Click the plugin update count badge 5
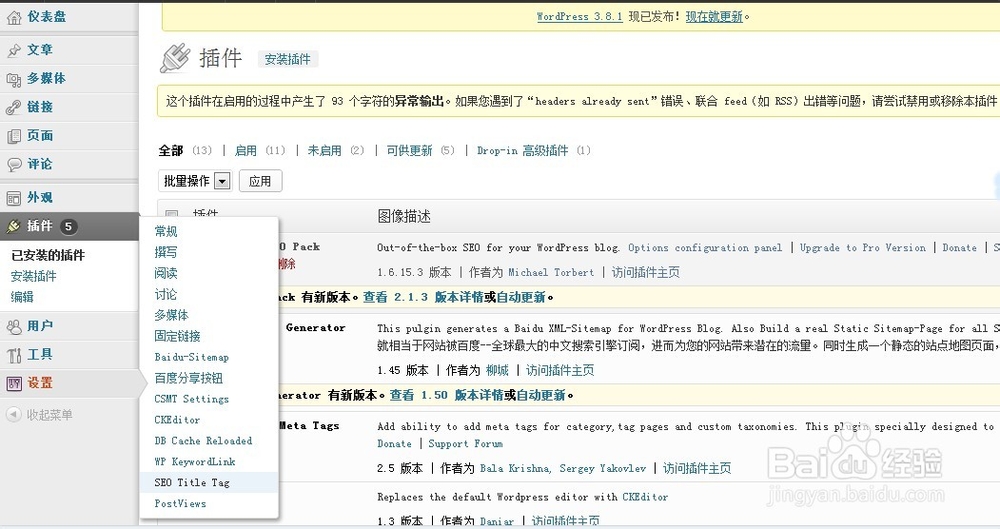This screenshot has width=1000, height=529. point(68,227)
